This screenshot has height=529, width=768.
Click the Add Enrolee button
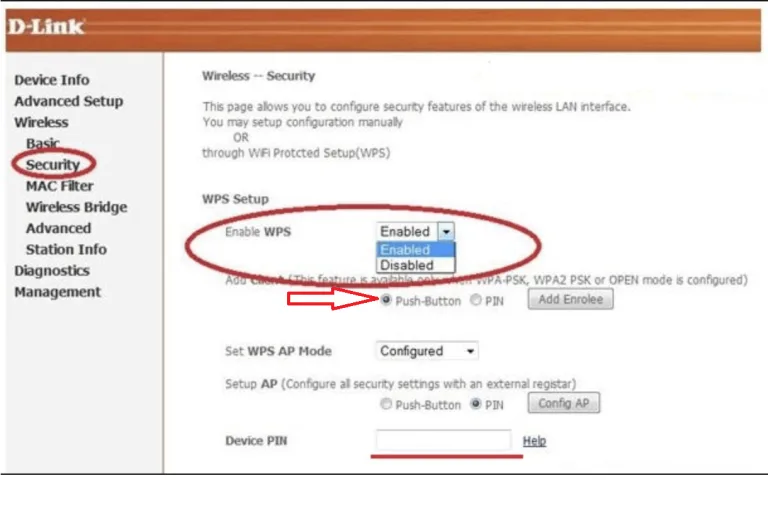pos(571,299)
